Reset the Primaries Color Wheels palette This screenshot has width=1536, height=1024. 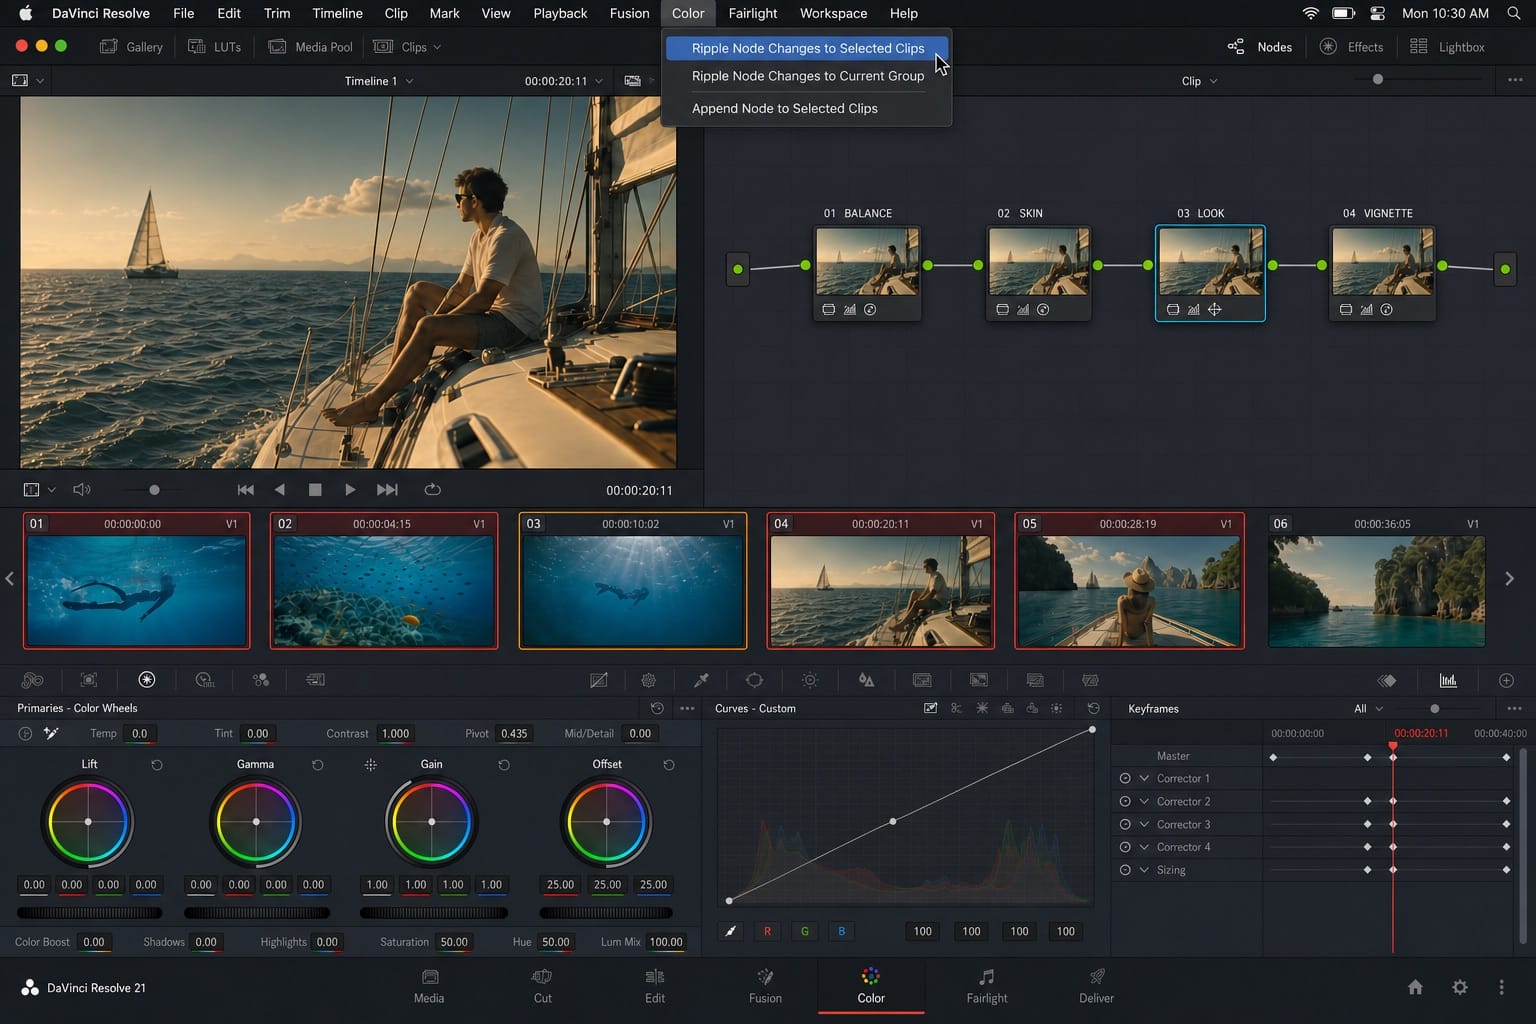pyautogui.click(x=657, y=708)
